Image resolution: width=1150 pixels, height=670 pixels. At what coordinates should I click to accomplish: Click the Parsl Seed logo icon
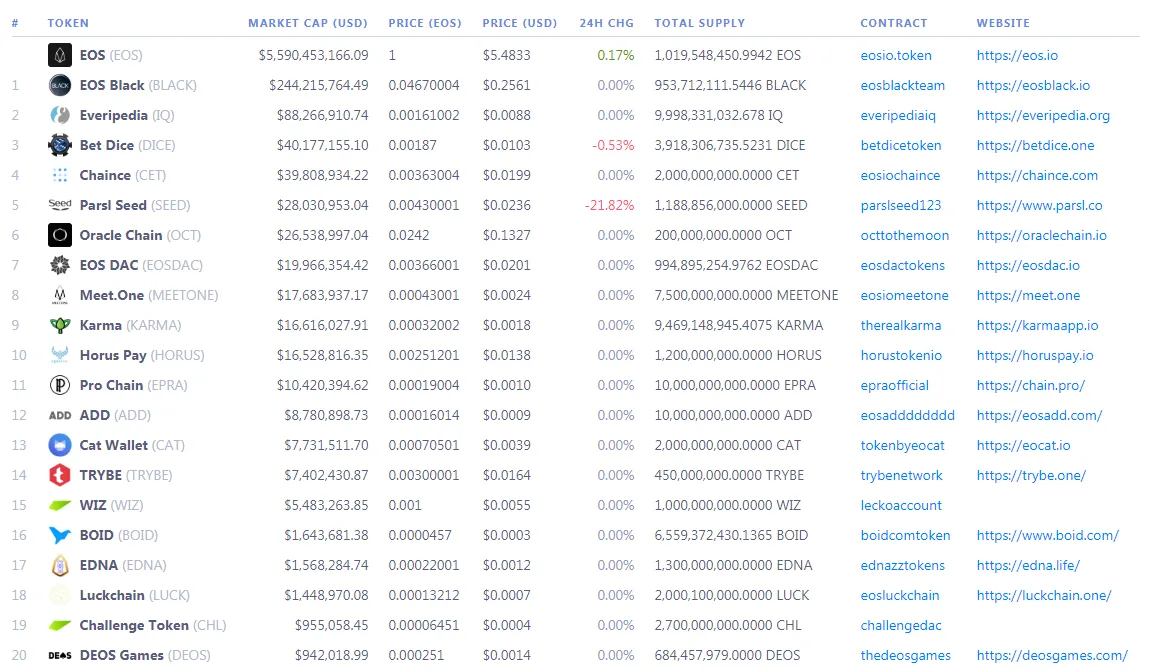(x=59, y=205)
